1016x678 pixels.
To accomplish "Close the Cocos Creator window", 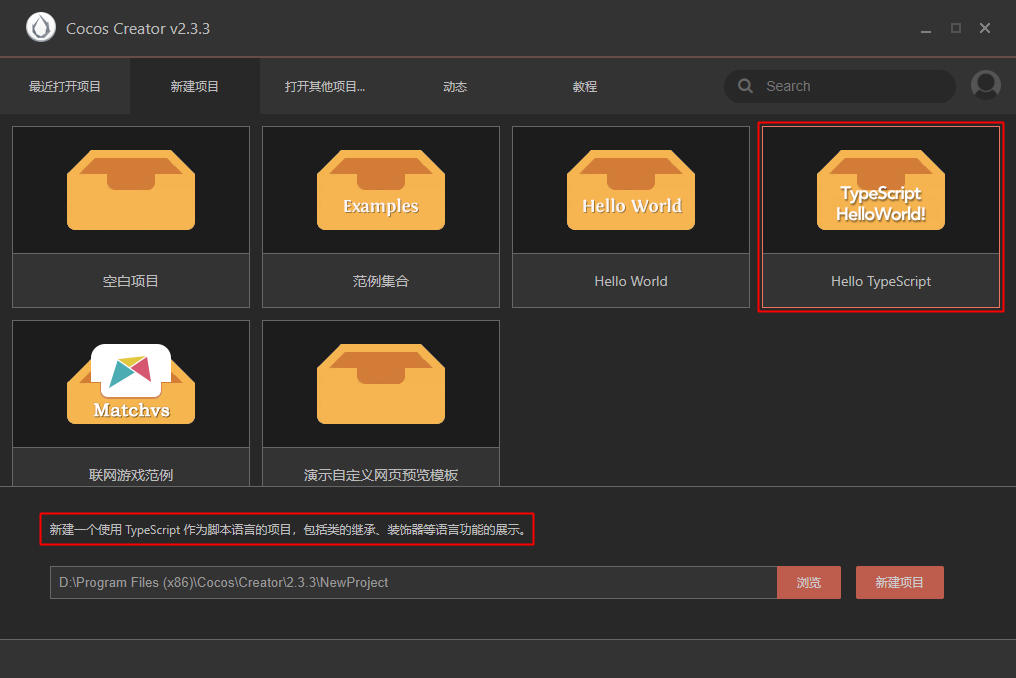I will point(985,28).
